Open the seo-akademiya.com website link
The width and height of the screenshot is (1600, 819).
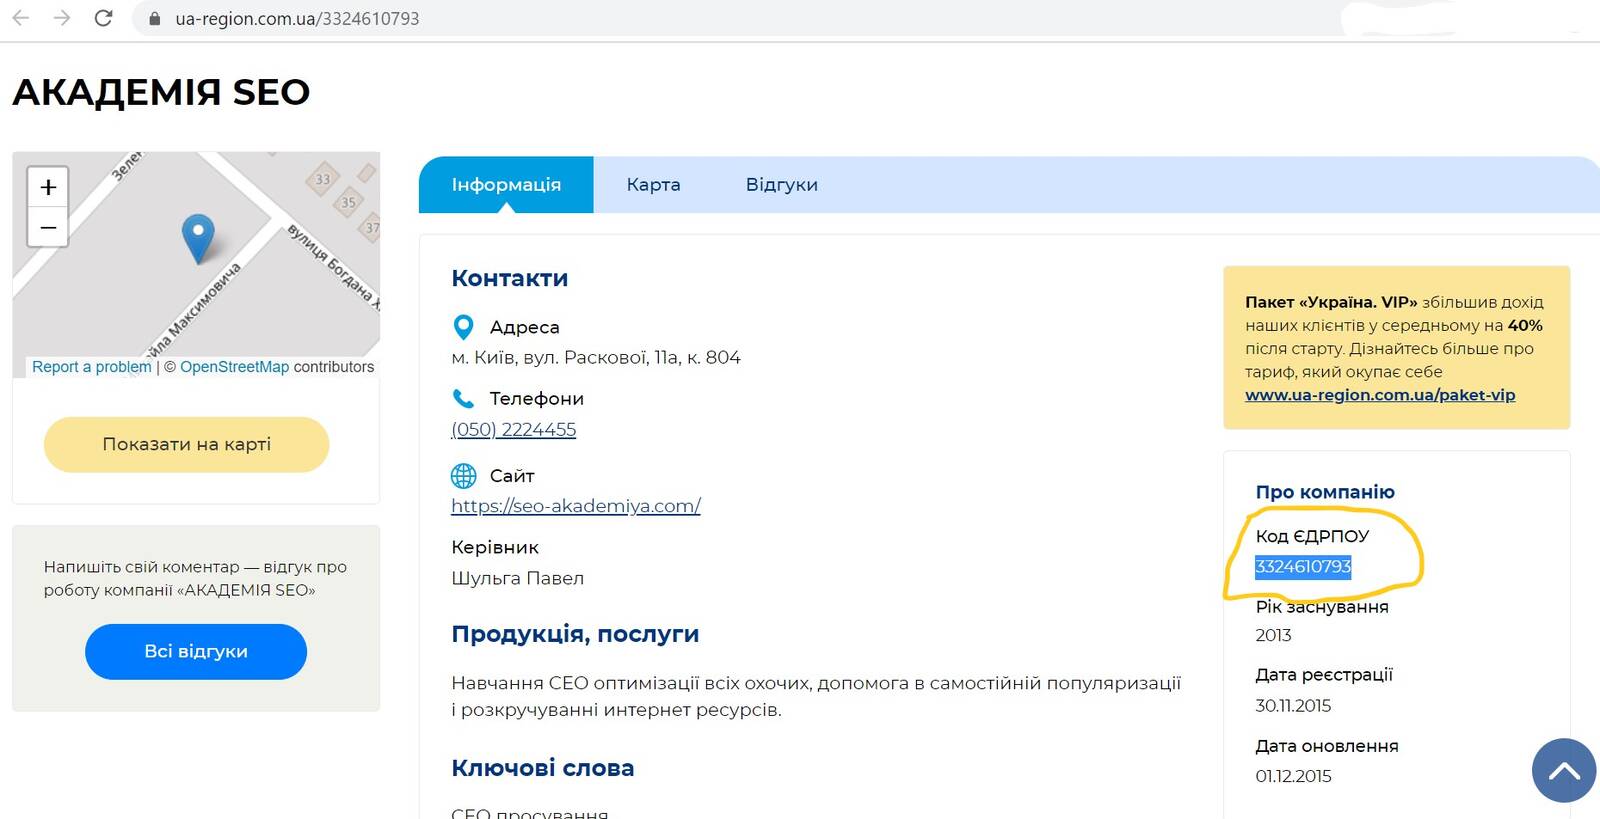[x=575, y=506]
